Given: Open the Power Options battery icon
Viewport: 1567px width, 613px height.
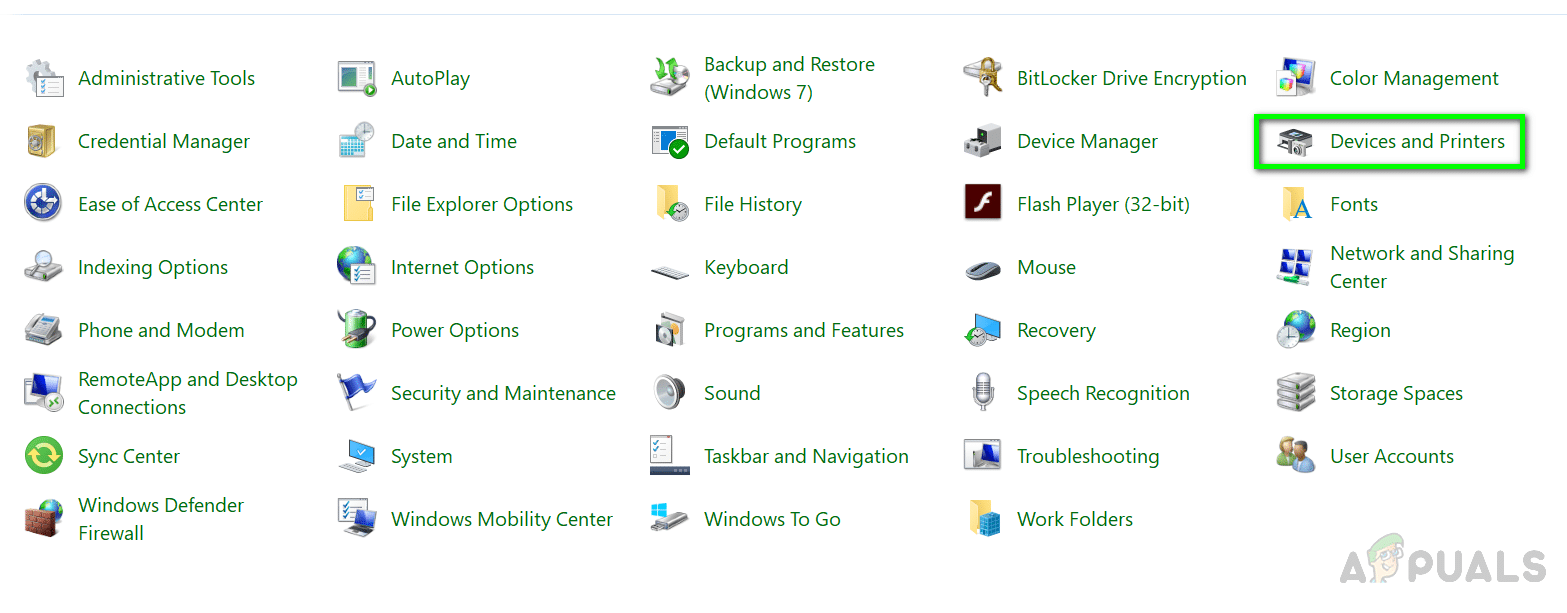Looking at the screenshot, I should [357, 331].
